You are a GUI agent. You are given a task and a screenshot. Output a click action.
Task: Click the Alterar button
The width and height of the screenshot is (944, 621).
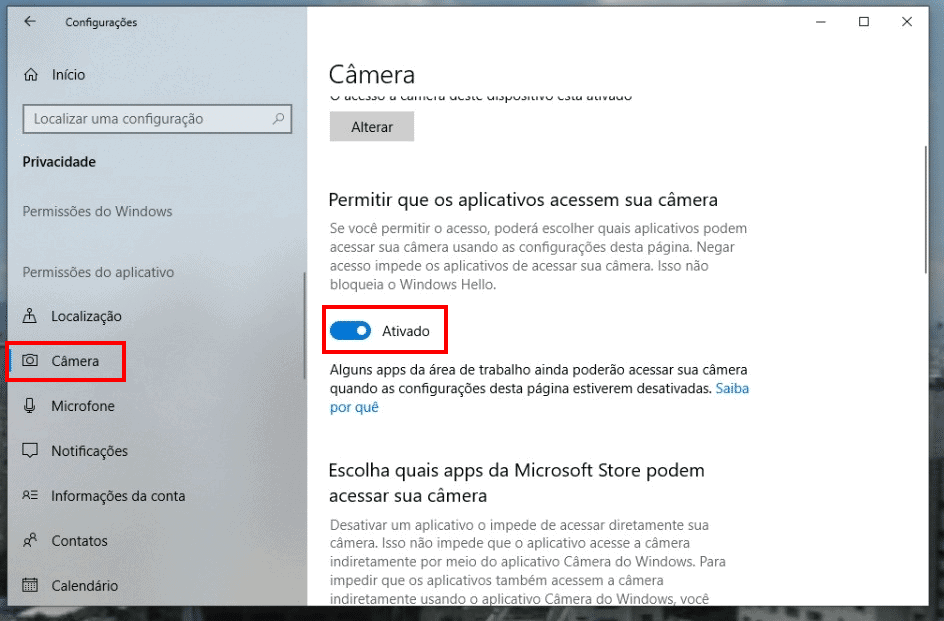click(x=371, y=127)
